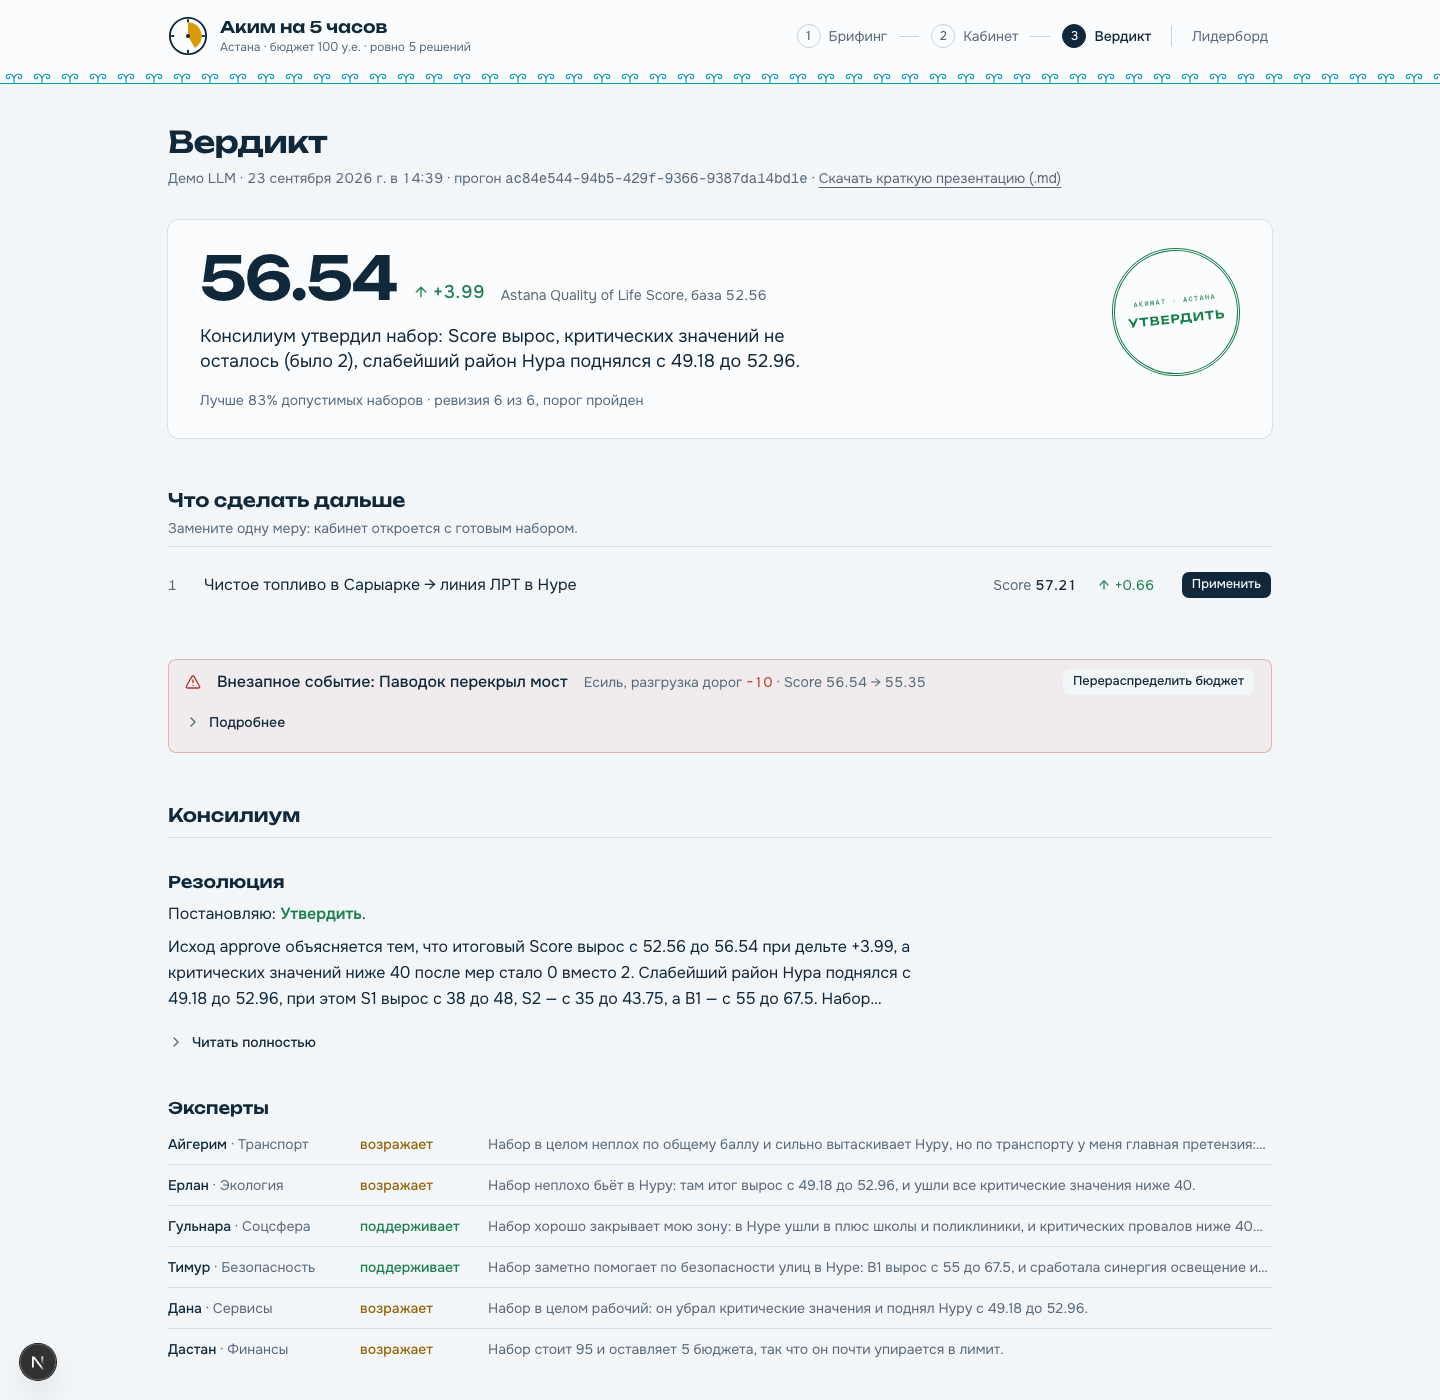Click the Применить button
1440x1400 pixels.
coord(1226,585)
